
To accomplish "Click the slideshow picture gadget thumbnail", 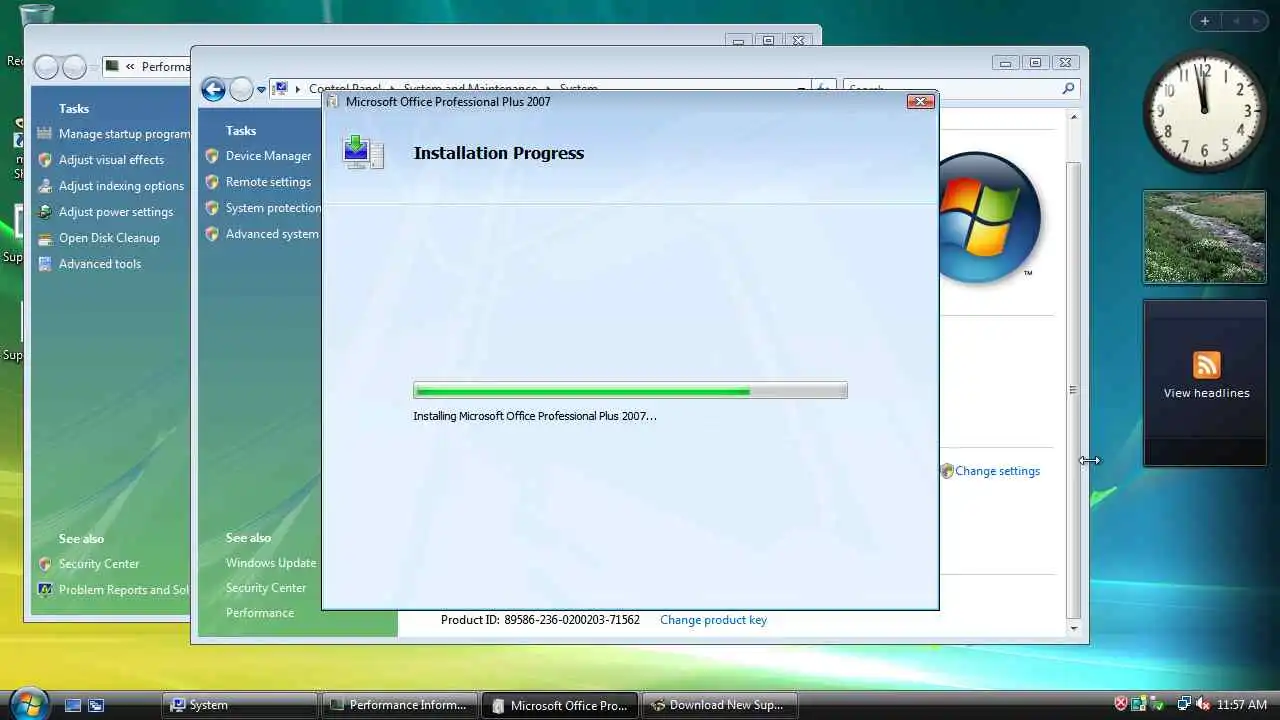I will [x=1205, y=237].
